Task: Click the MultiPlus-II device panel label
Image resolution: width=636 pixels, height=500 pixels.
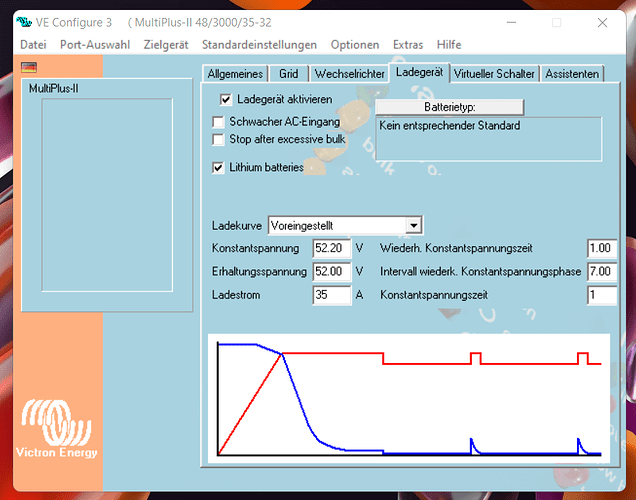Action: coord(54,88)
